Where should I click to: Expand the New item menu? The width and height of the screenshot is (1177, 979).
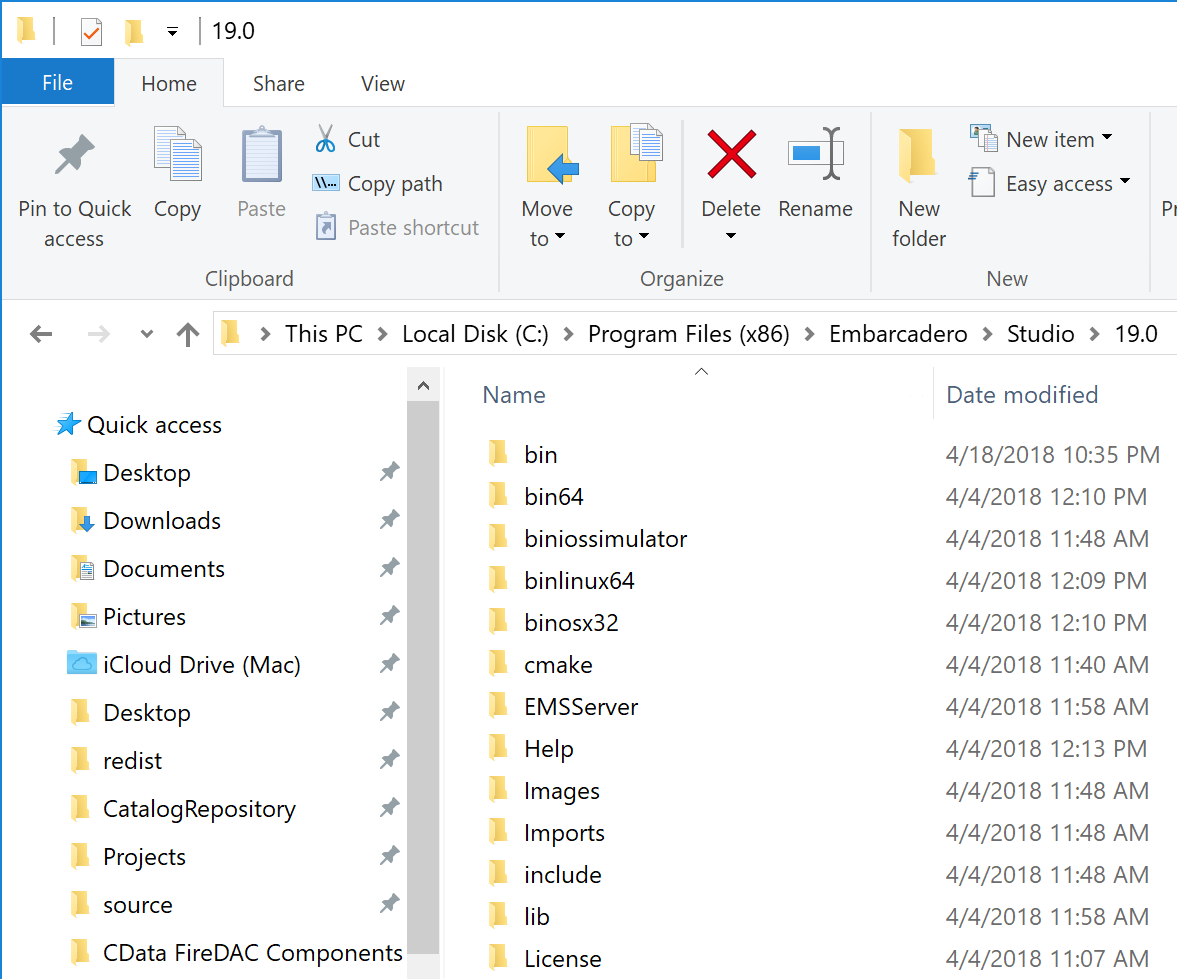coord(1042,139)
